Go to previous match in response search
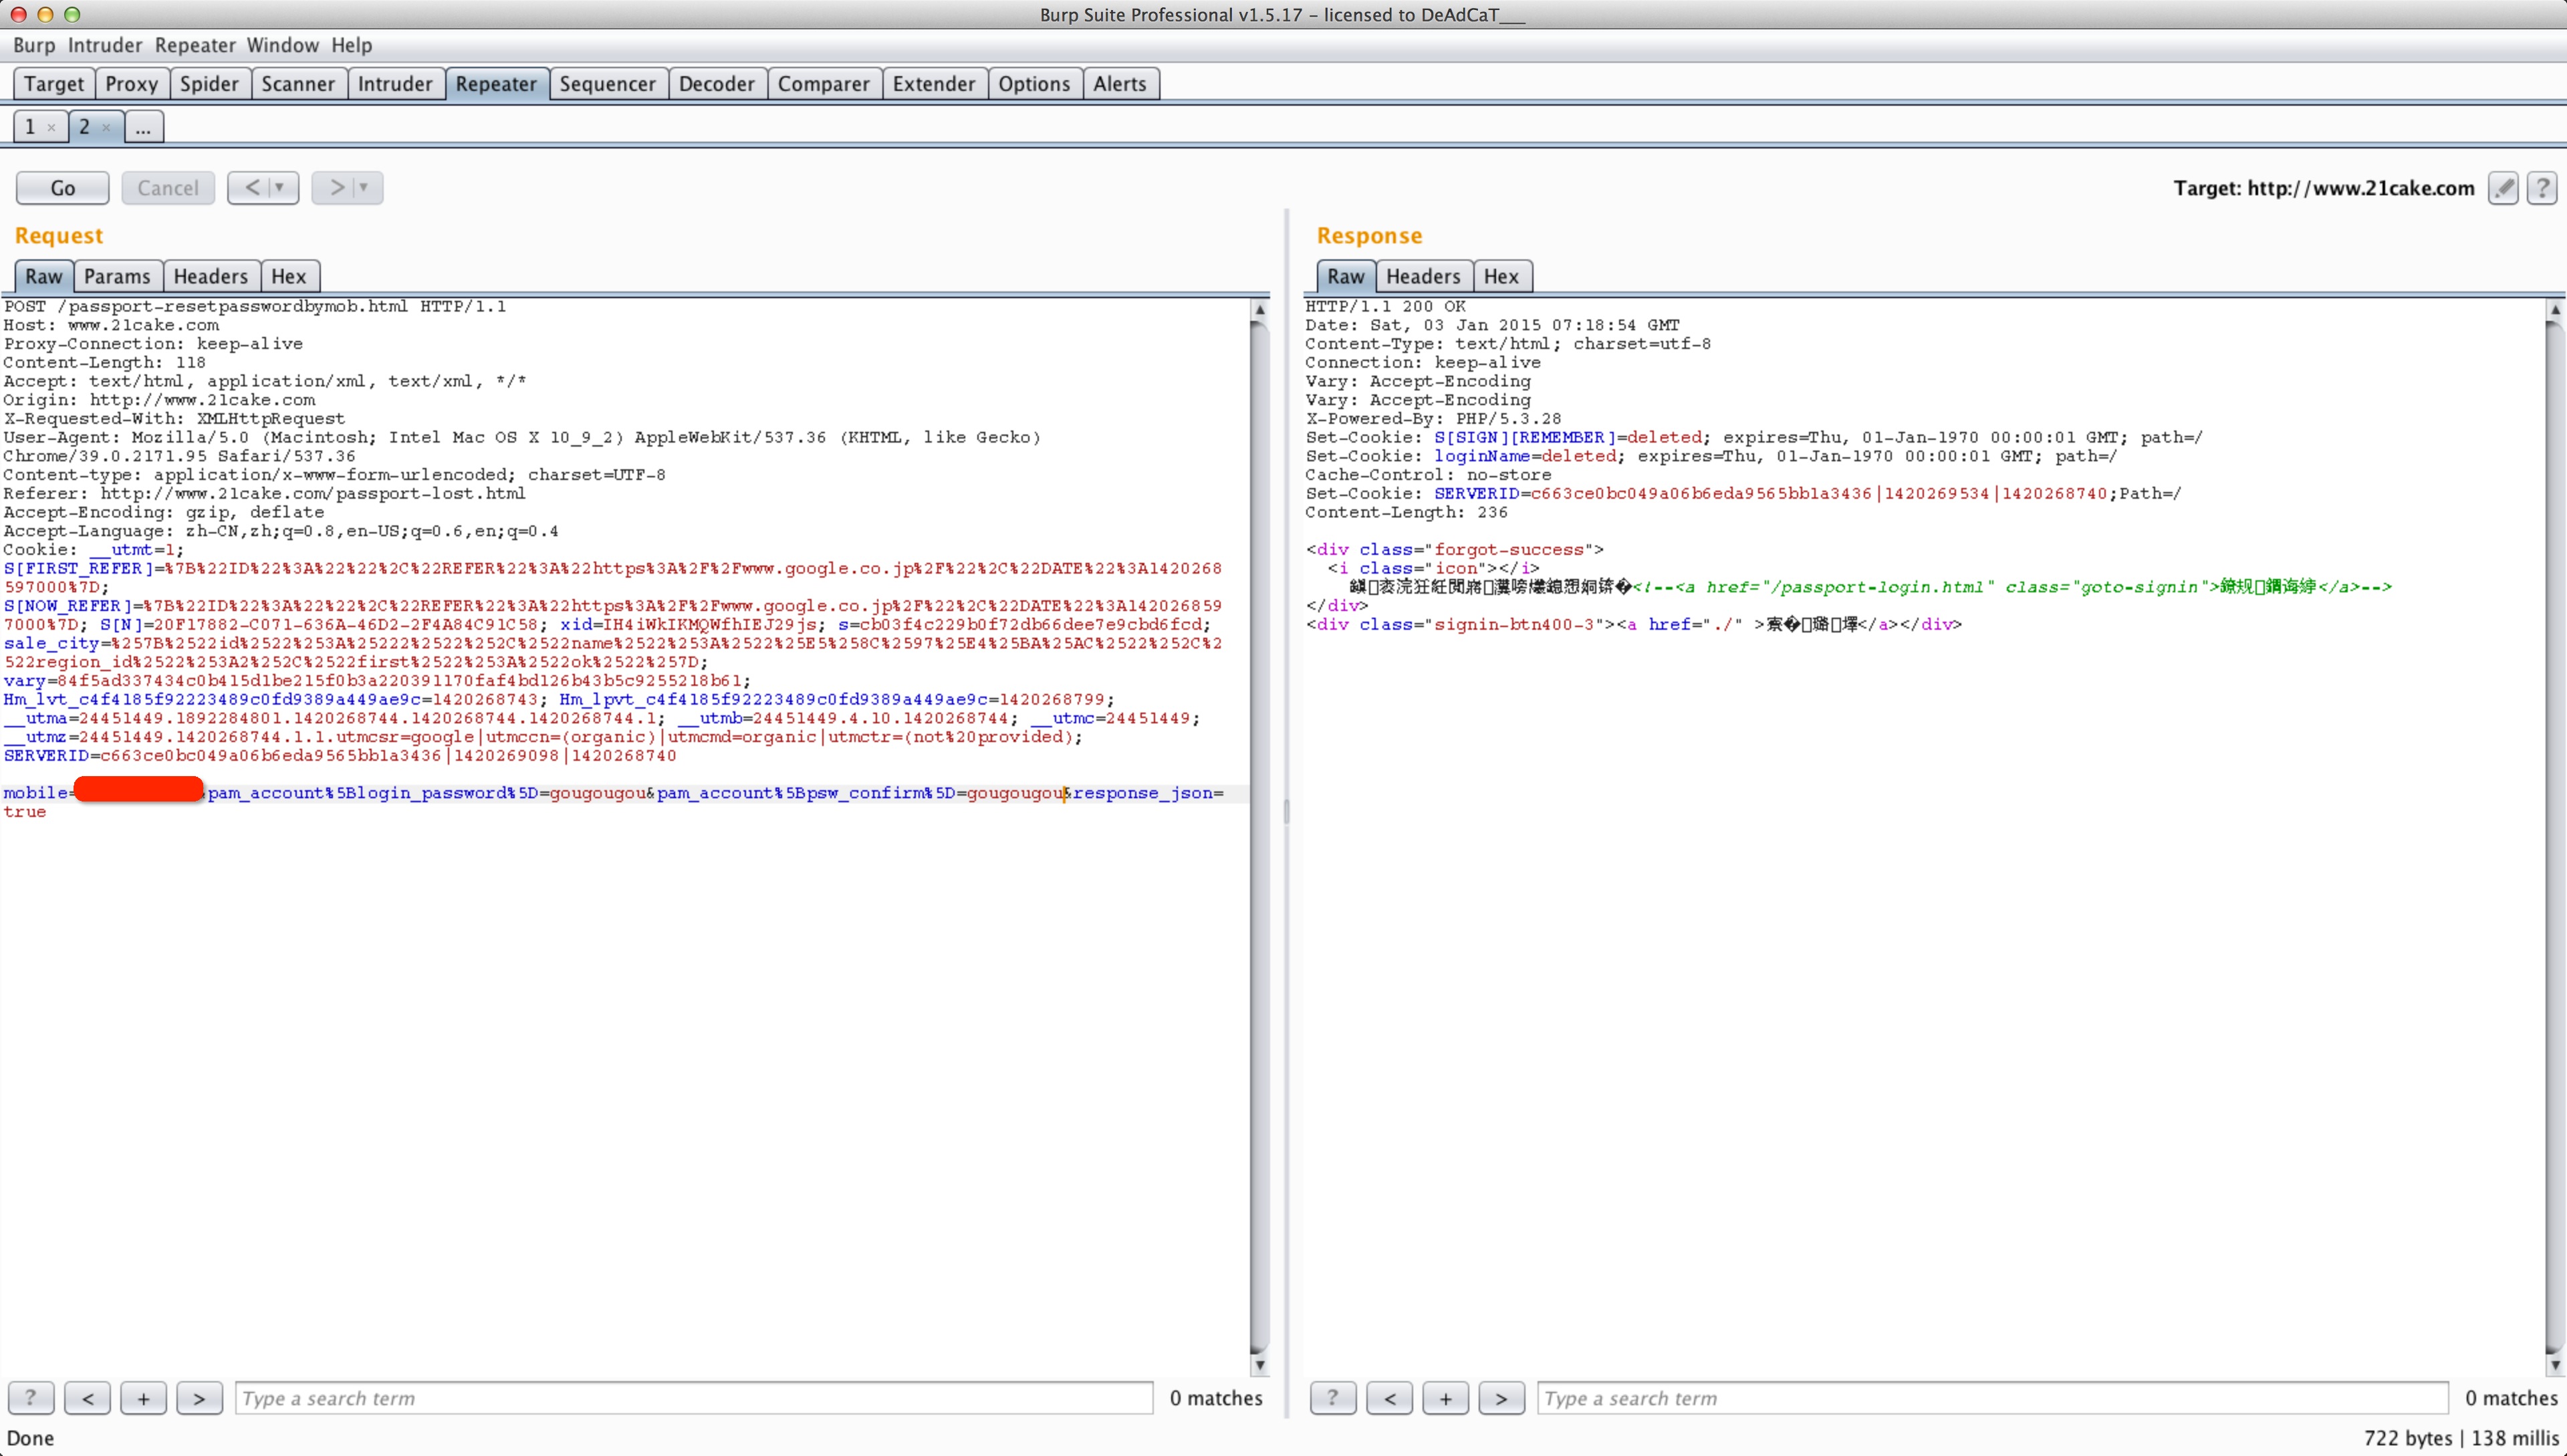Image resolution: width=2567 pixels, height=1456 pixels. tap(1390, 1398)
